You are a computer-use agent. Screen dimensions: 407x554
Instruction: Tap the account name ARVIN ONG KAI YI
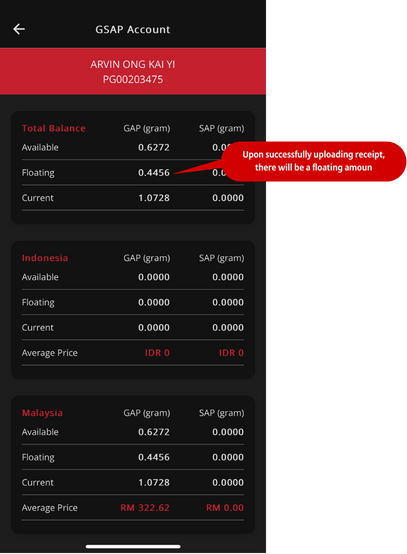132,64
